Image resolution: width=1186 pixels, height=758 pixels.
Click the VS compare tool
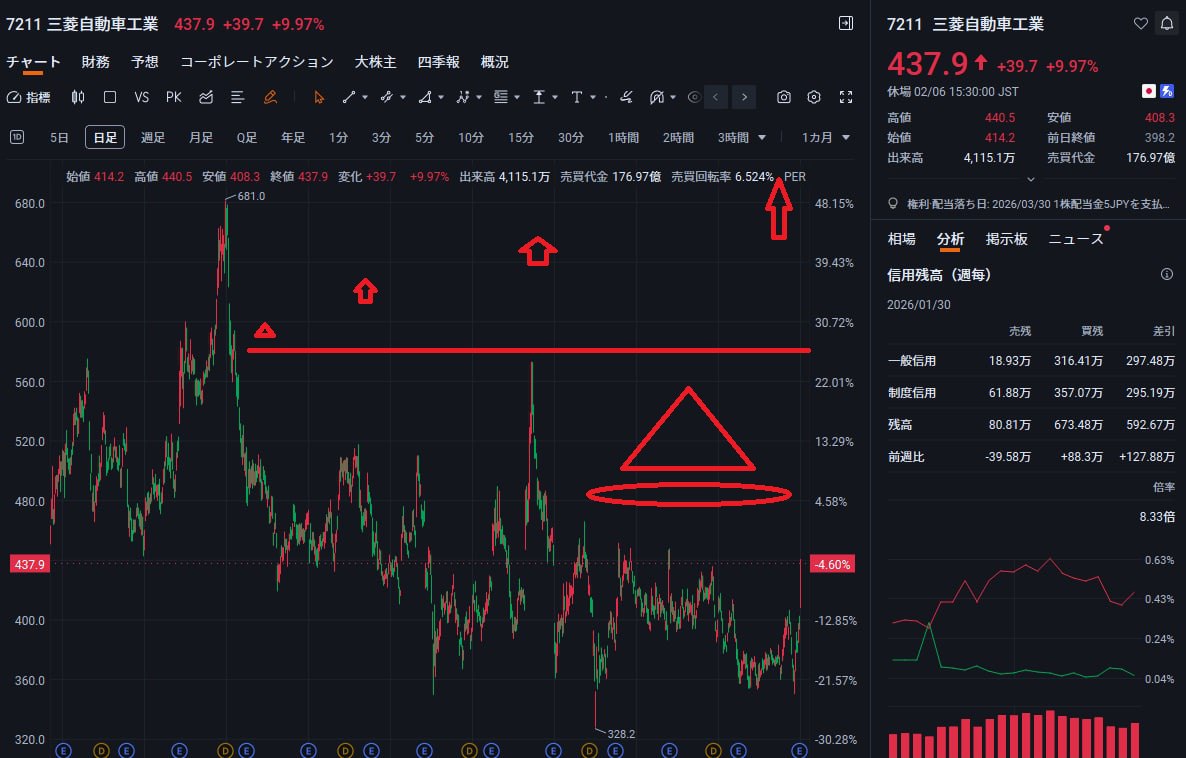click(x=141, y=98)
